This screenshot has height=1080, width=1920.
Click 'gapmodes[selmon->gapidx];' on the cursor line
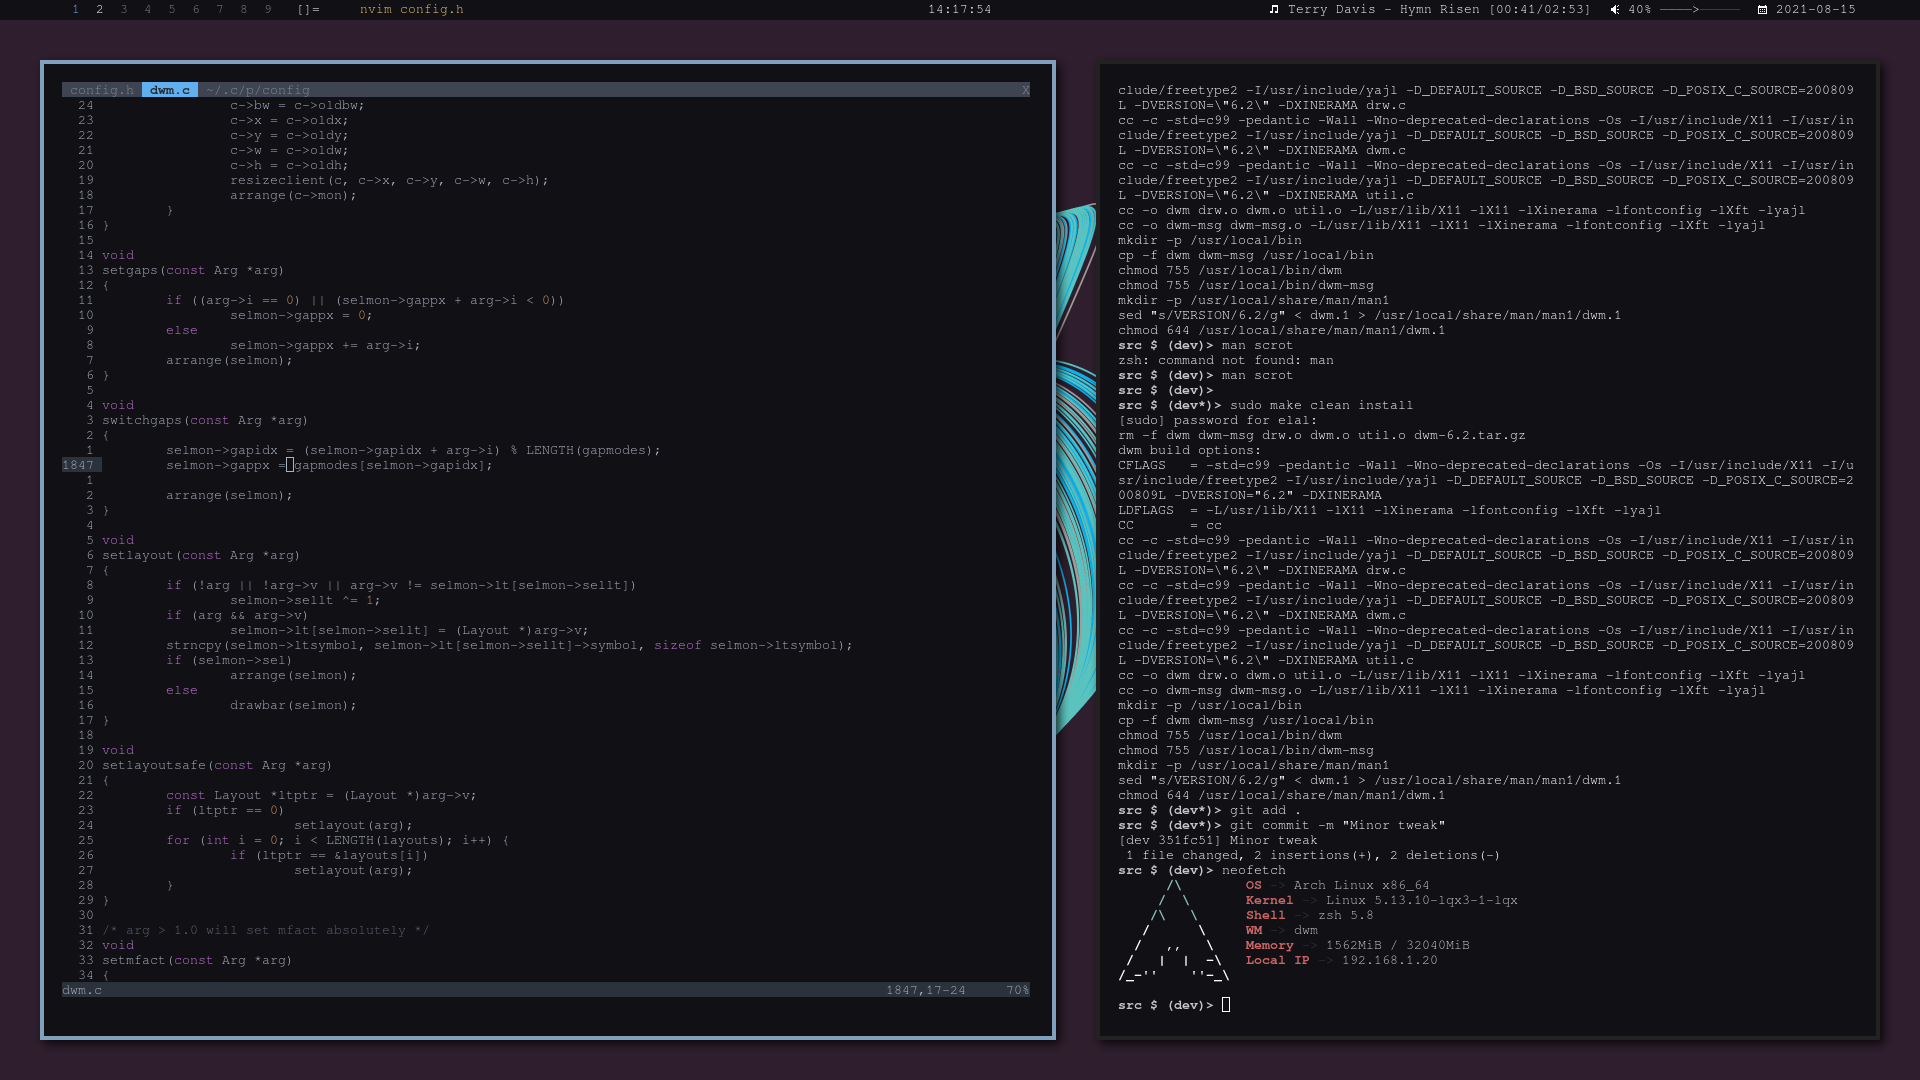point(393,465)
